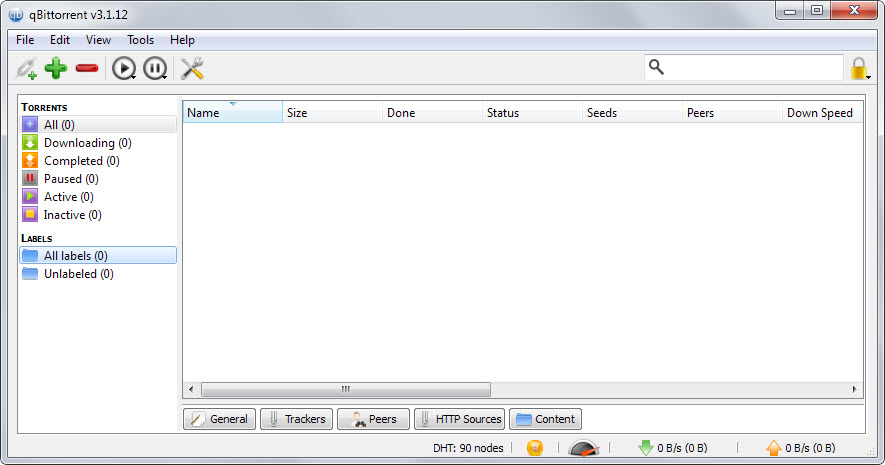Viewport: 885px width, 465px height.
Task: Switch to the General tab
Action: click(x=220, y=419)
